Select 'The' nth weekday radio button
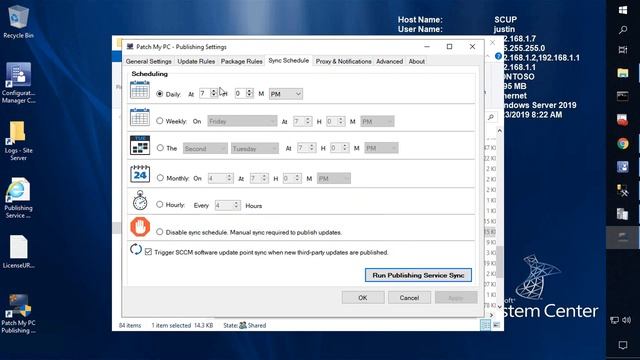Image resolution: width=640 pixels, height=360 pixels. pos(160,148)
